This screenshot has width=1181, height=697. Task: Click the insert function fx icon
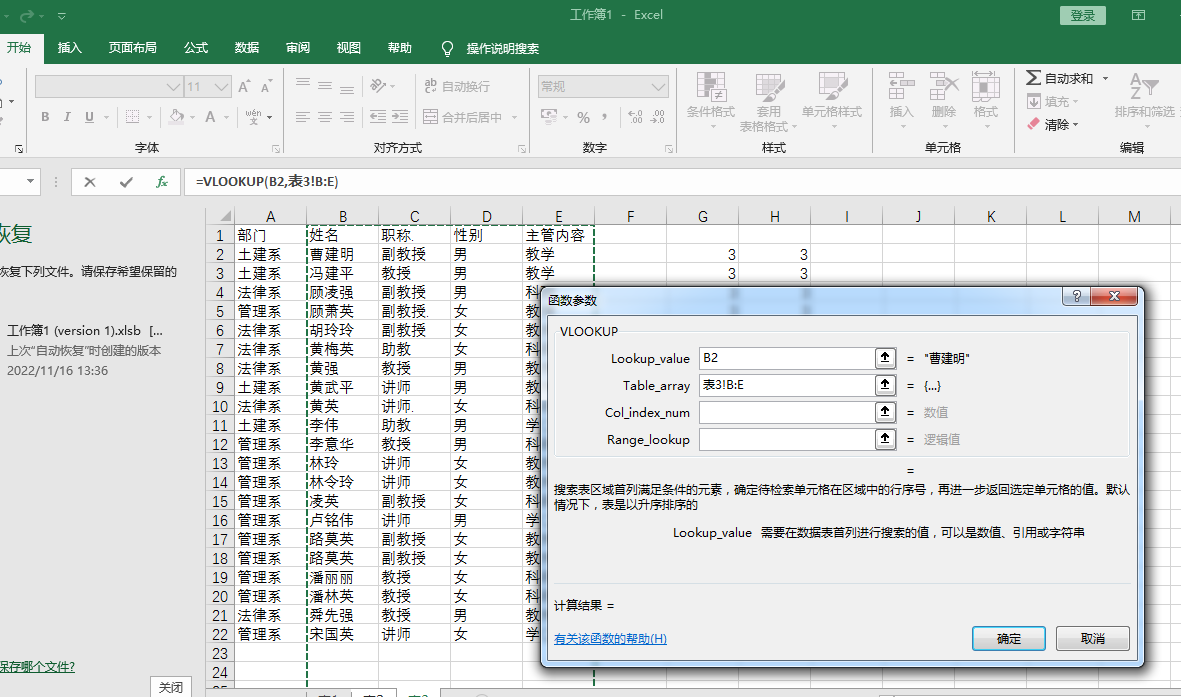point(161,182)
